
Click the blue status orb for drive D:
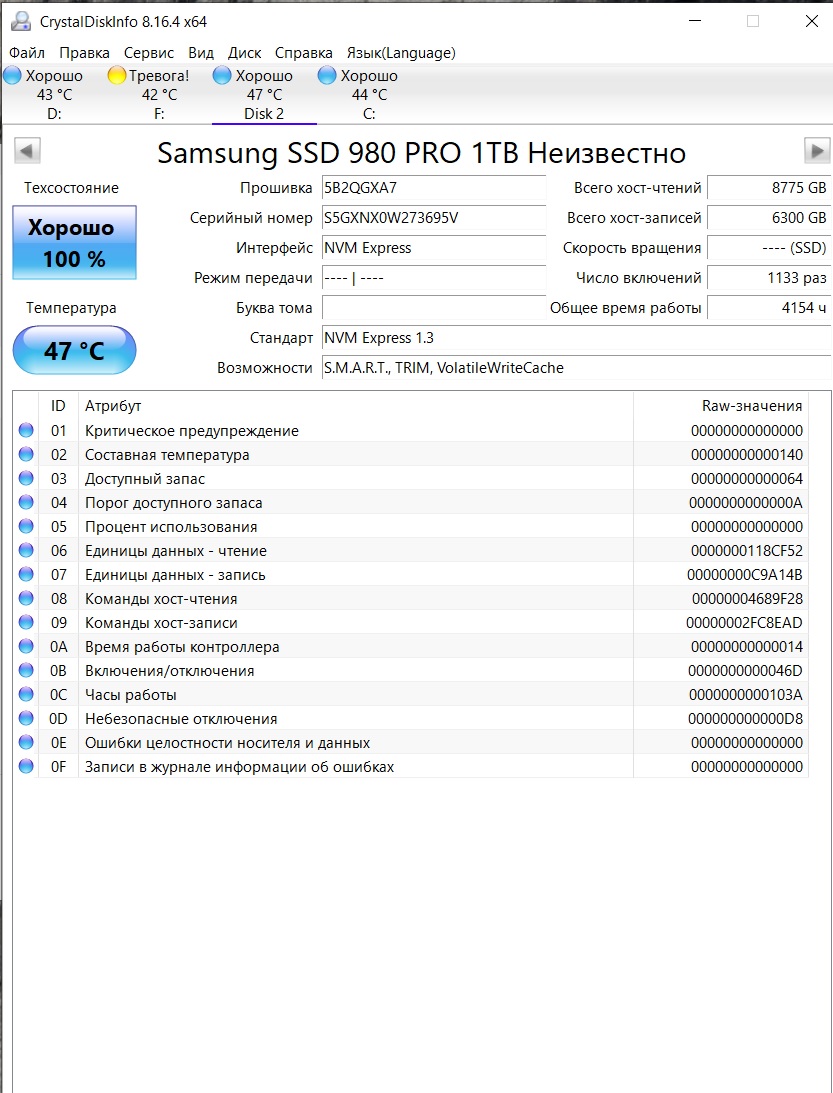point(13,76)
